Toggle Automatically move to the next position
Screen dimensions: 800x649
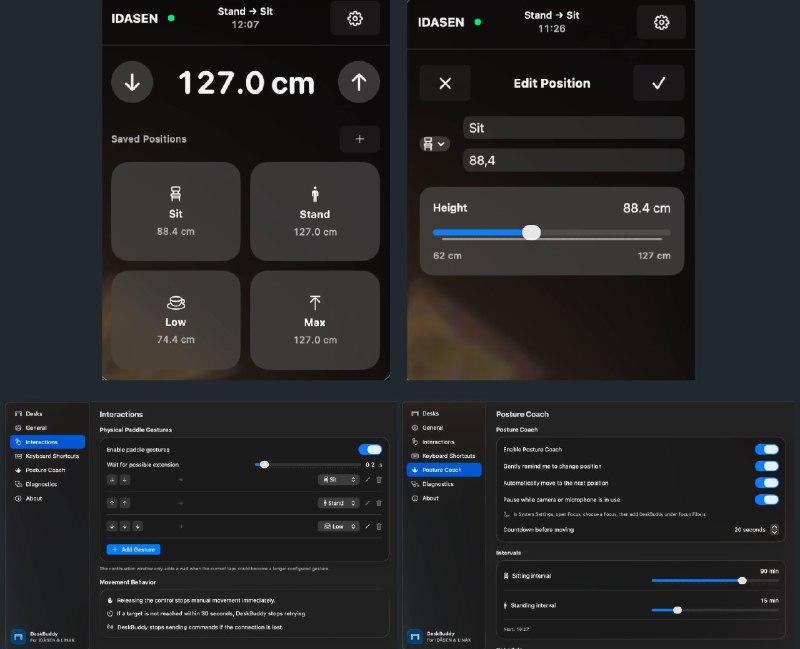[x=767, y=483]
